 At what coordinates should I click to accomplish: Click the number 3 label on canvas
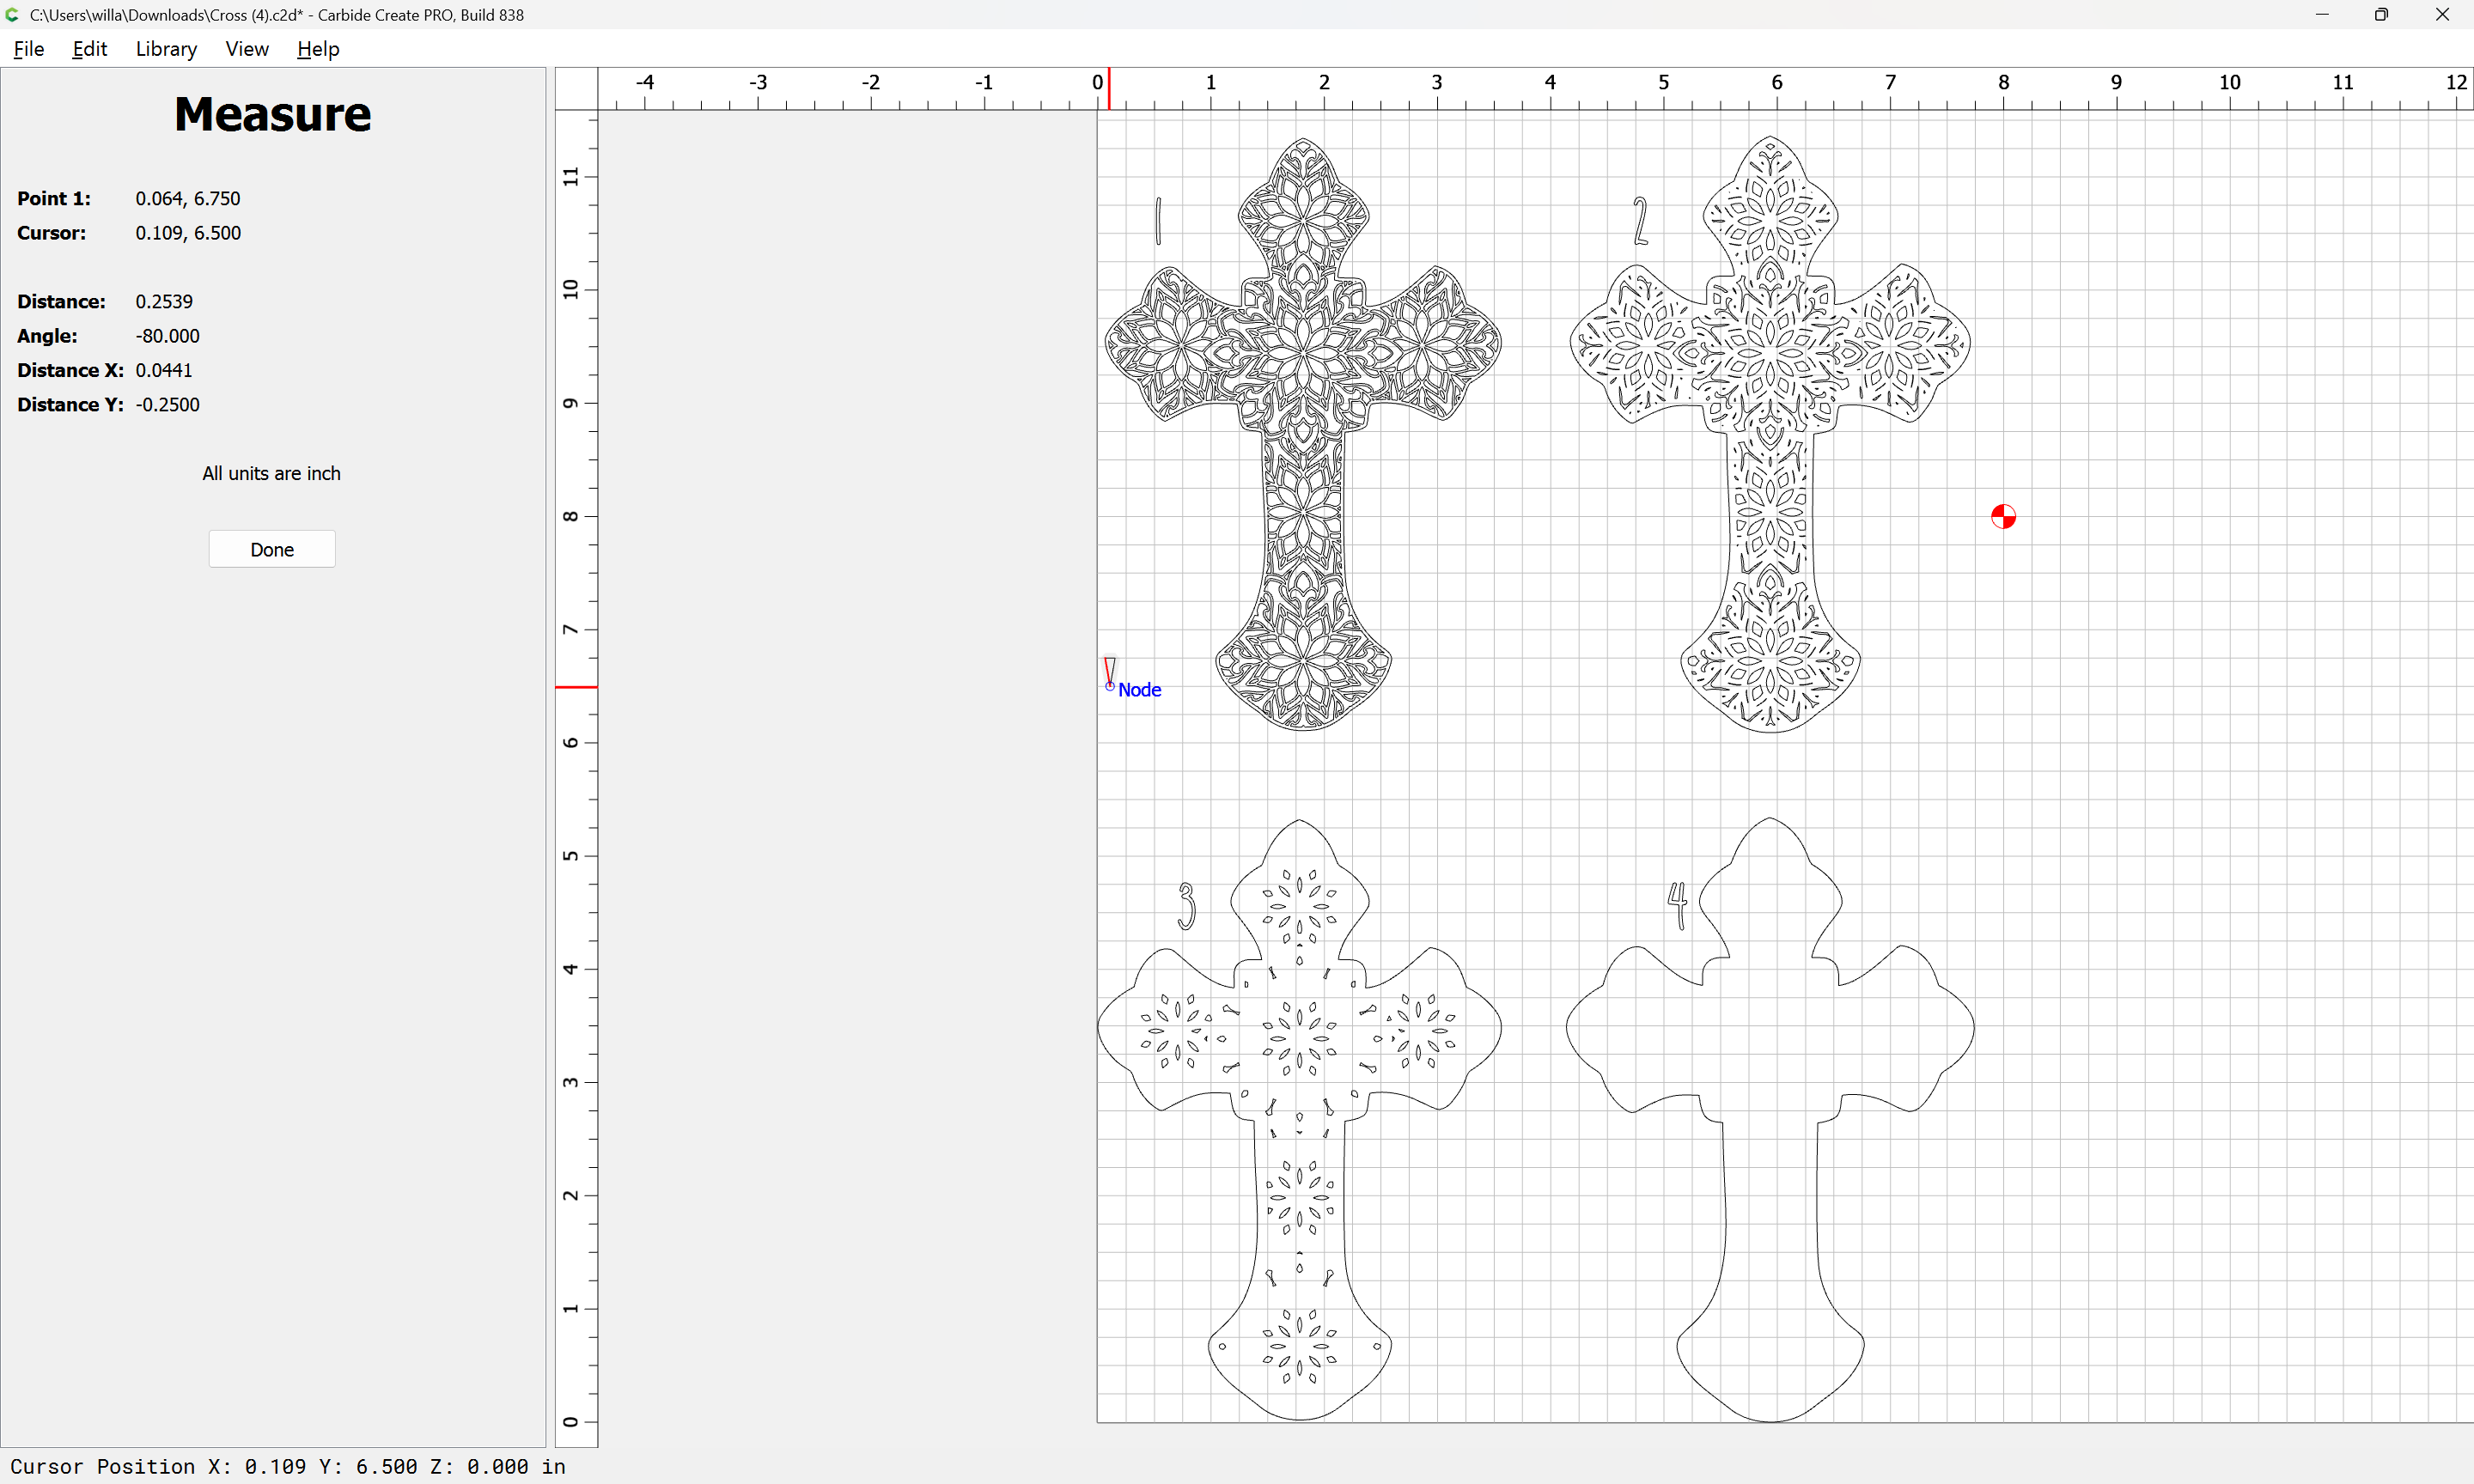(x=1186, y=906)
